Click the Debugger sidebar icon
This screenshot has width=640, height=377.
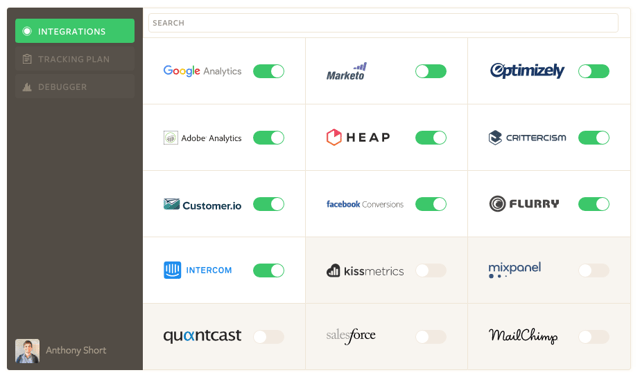coord(27,87)
